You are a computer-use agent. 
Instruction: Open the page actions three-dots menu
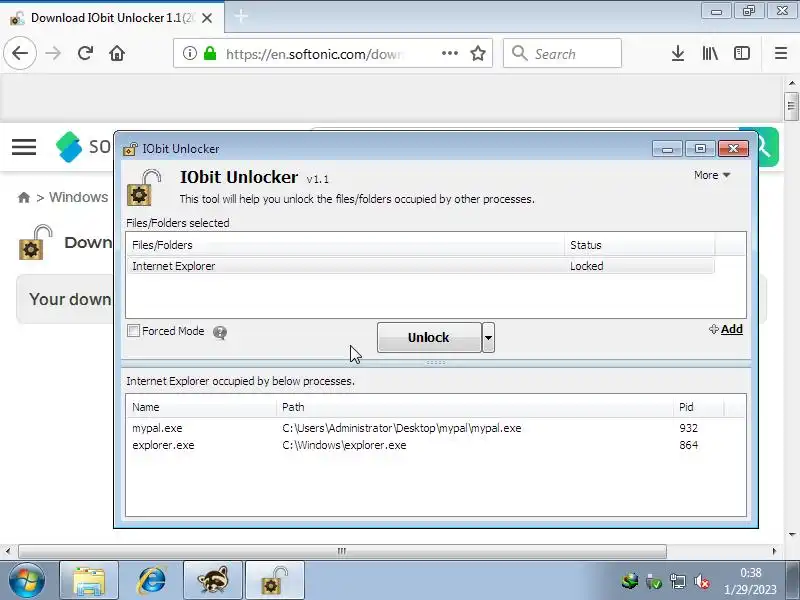449,53
